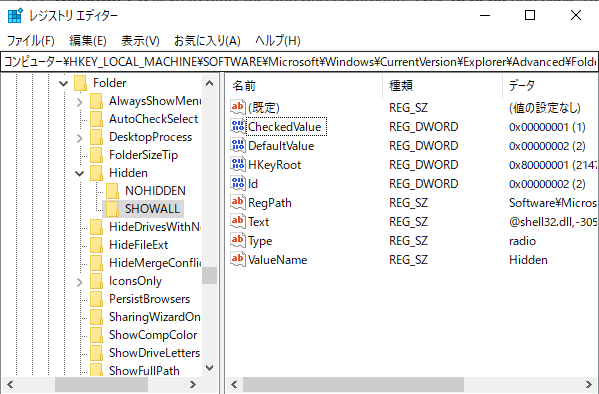
Task: Open the お気に入り(A) menu
Action: pyautogui.click(x=207, y=41)
